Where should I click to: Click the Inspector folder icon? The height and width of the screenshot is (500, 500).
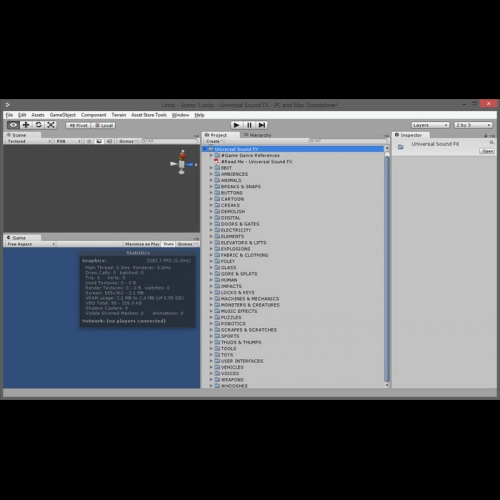(x=401, y=147)
